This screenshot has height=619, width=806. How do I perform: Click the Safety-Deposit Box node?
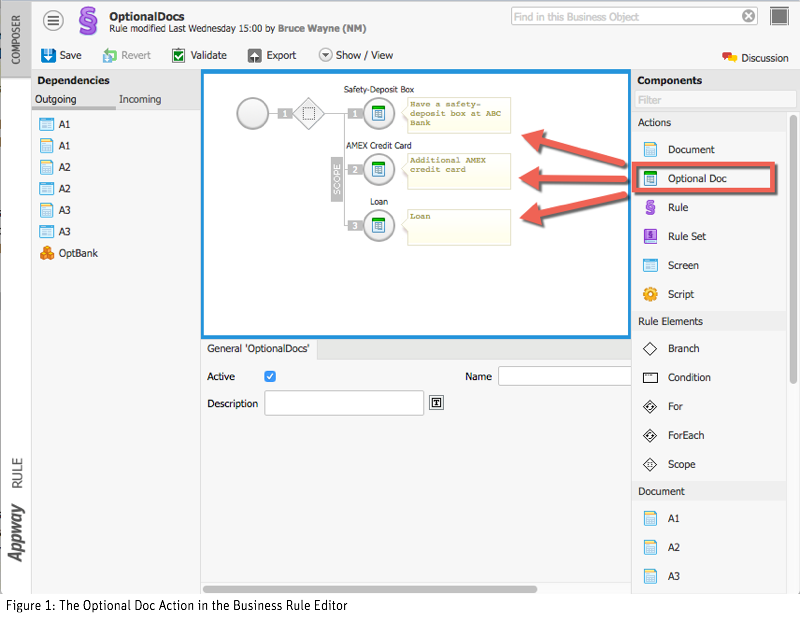coord(378,114)
